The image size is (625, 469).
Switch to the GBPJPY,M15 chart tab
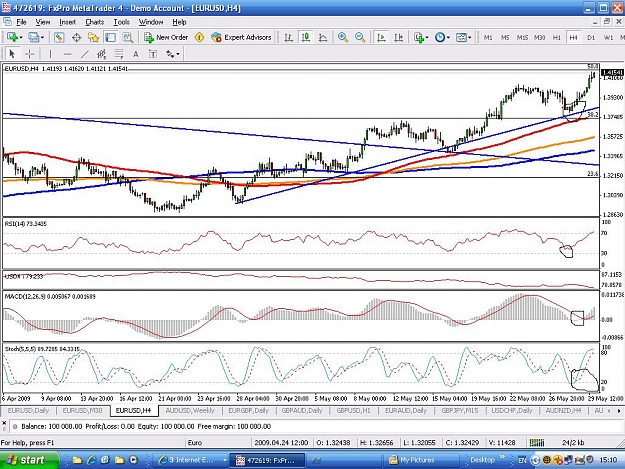pyautogui.click(x=460, y=410)
